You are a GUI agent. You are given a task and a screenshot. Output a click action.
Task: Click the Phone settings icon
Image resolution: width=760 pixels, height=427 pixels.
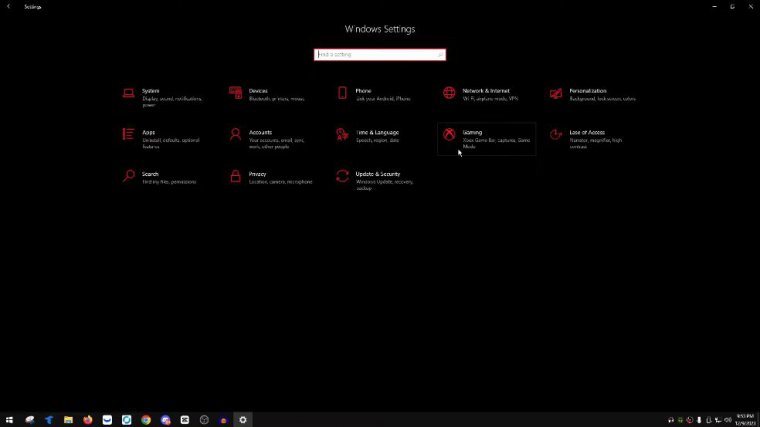[x=342, y=93]
